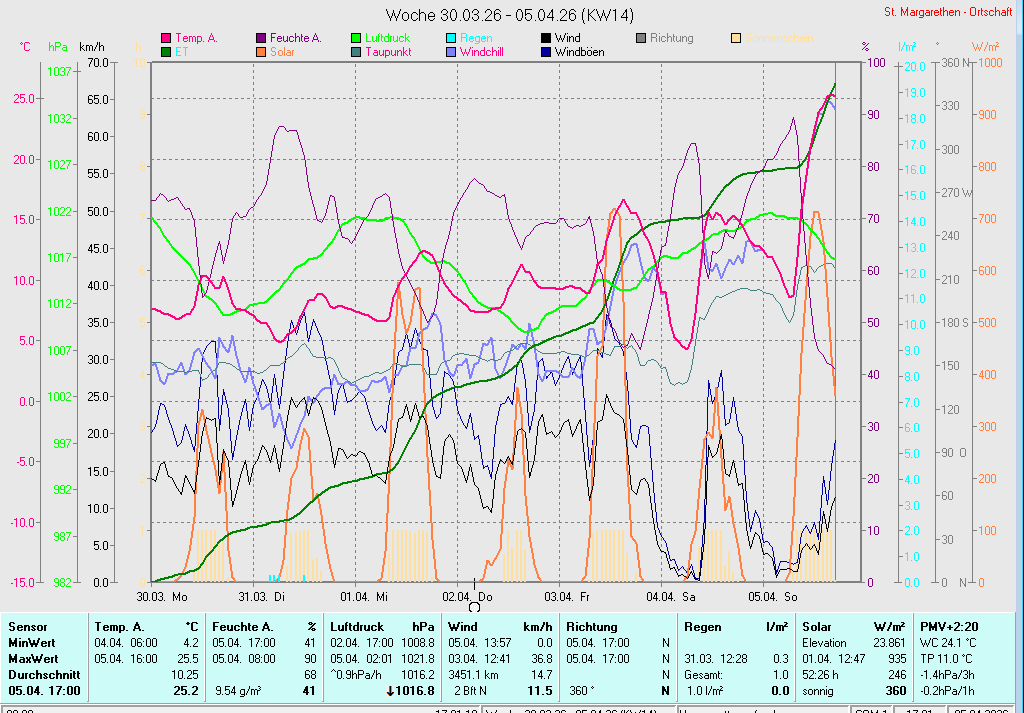
Task: Toggle the Windböen series legend label
Action: [579, 52]
